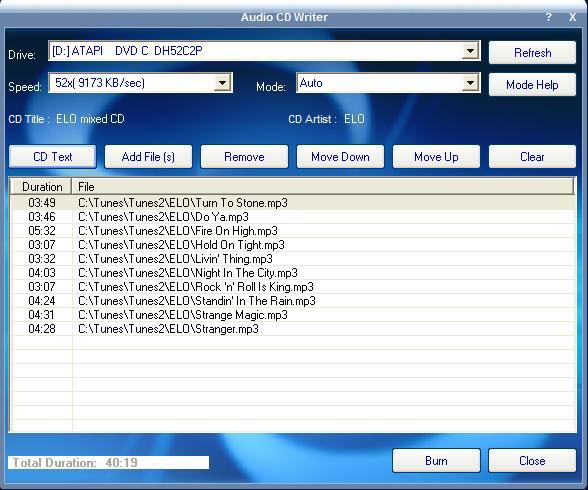Click duration 03:46 cell
588x490 pixels.
(42, 217)
